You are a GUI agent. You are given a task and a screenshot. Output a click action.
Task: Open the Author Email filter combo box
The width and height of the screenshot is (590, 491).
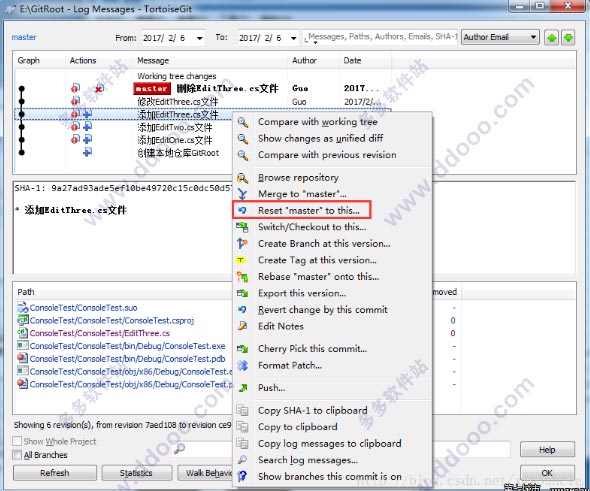500,37
